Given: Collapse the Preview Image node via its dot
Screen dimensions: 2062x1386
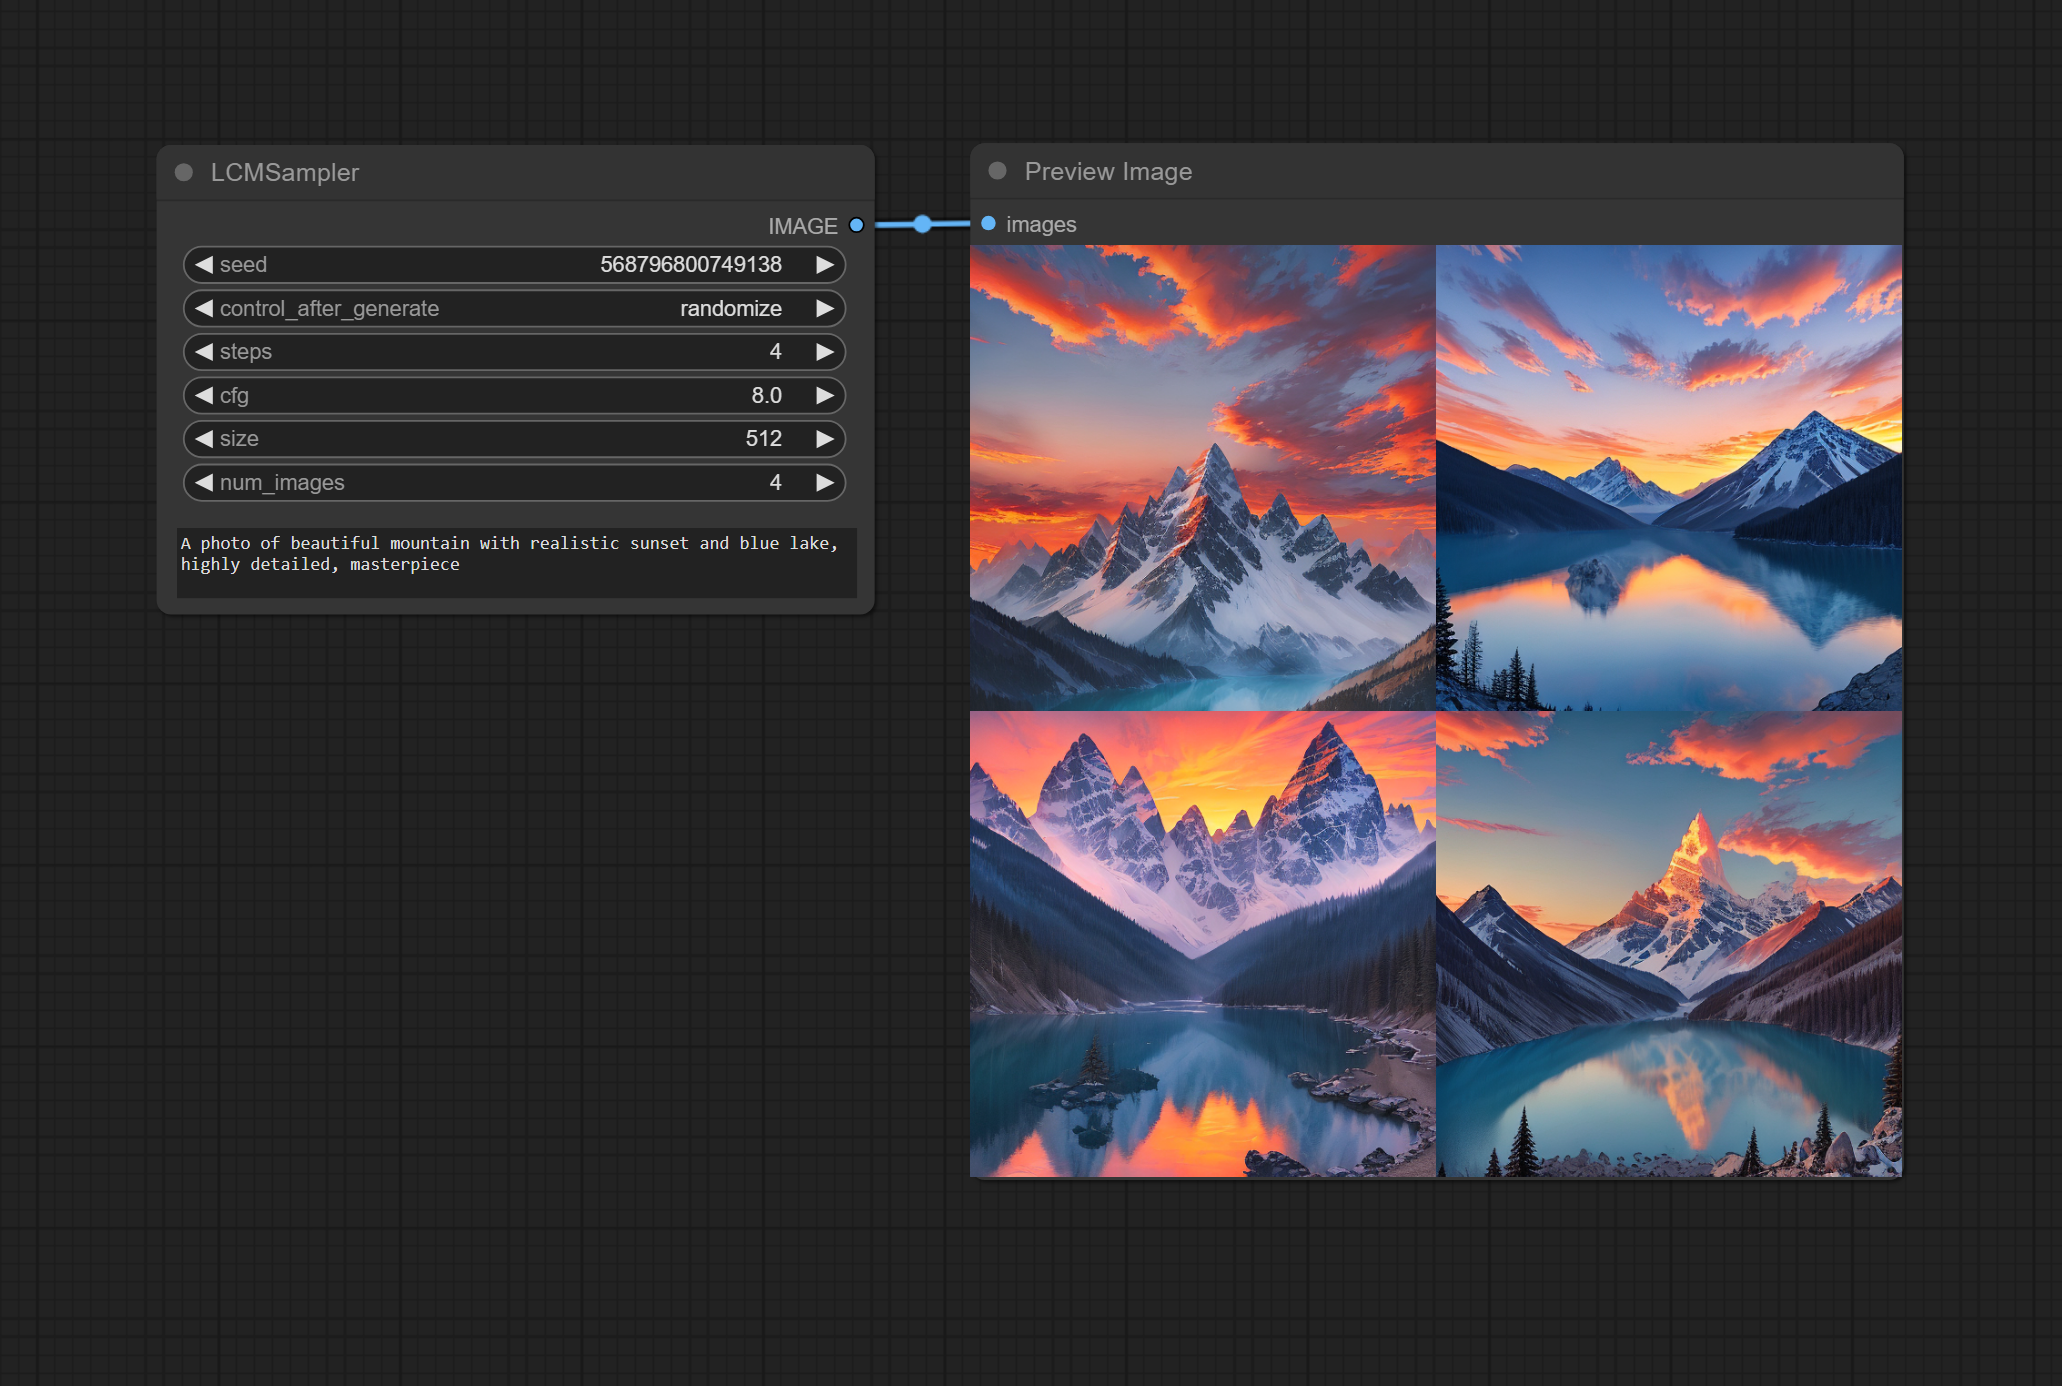Looking at the screenshot, I should [997, 171].
